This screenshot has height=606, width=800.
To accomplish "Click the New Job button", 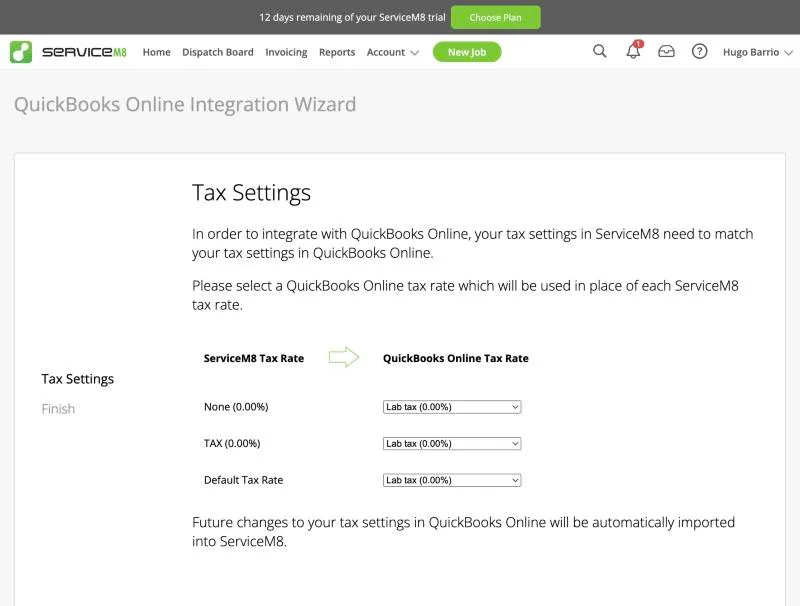I will tap(467, 52).
